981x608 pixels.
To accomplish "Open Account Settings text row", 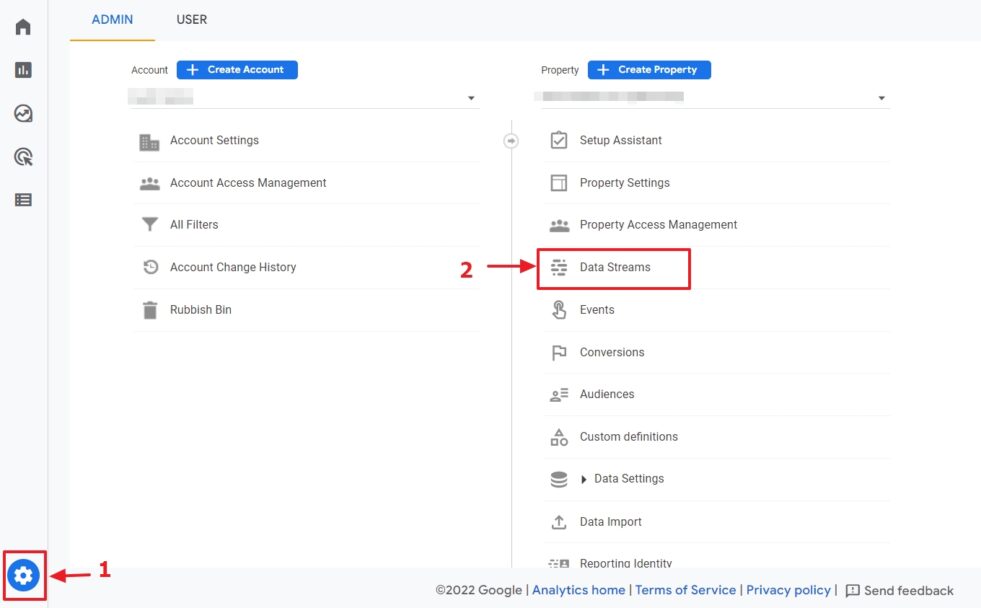I will (x=215, y=140).
